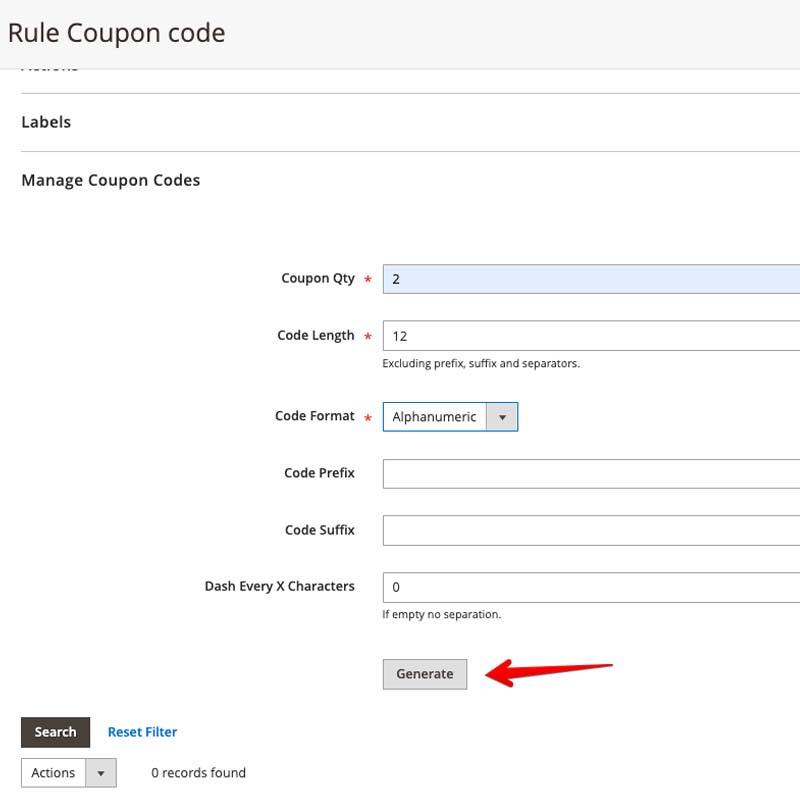This screenshot has height=800, width=800.
Task: Open the Actions bulk dropdown
Action: coord(54,773)
